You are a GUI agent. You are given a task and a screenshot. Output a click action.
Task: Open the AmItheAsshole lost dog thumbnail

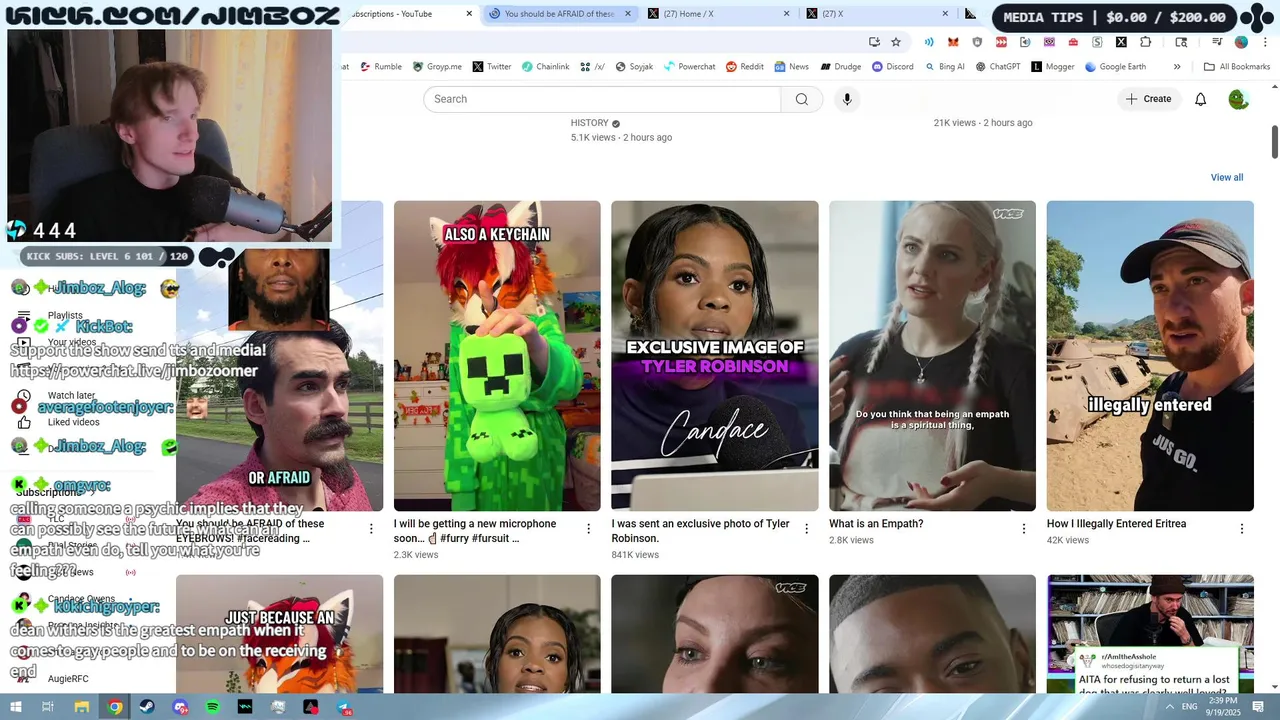1150,634
